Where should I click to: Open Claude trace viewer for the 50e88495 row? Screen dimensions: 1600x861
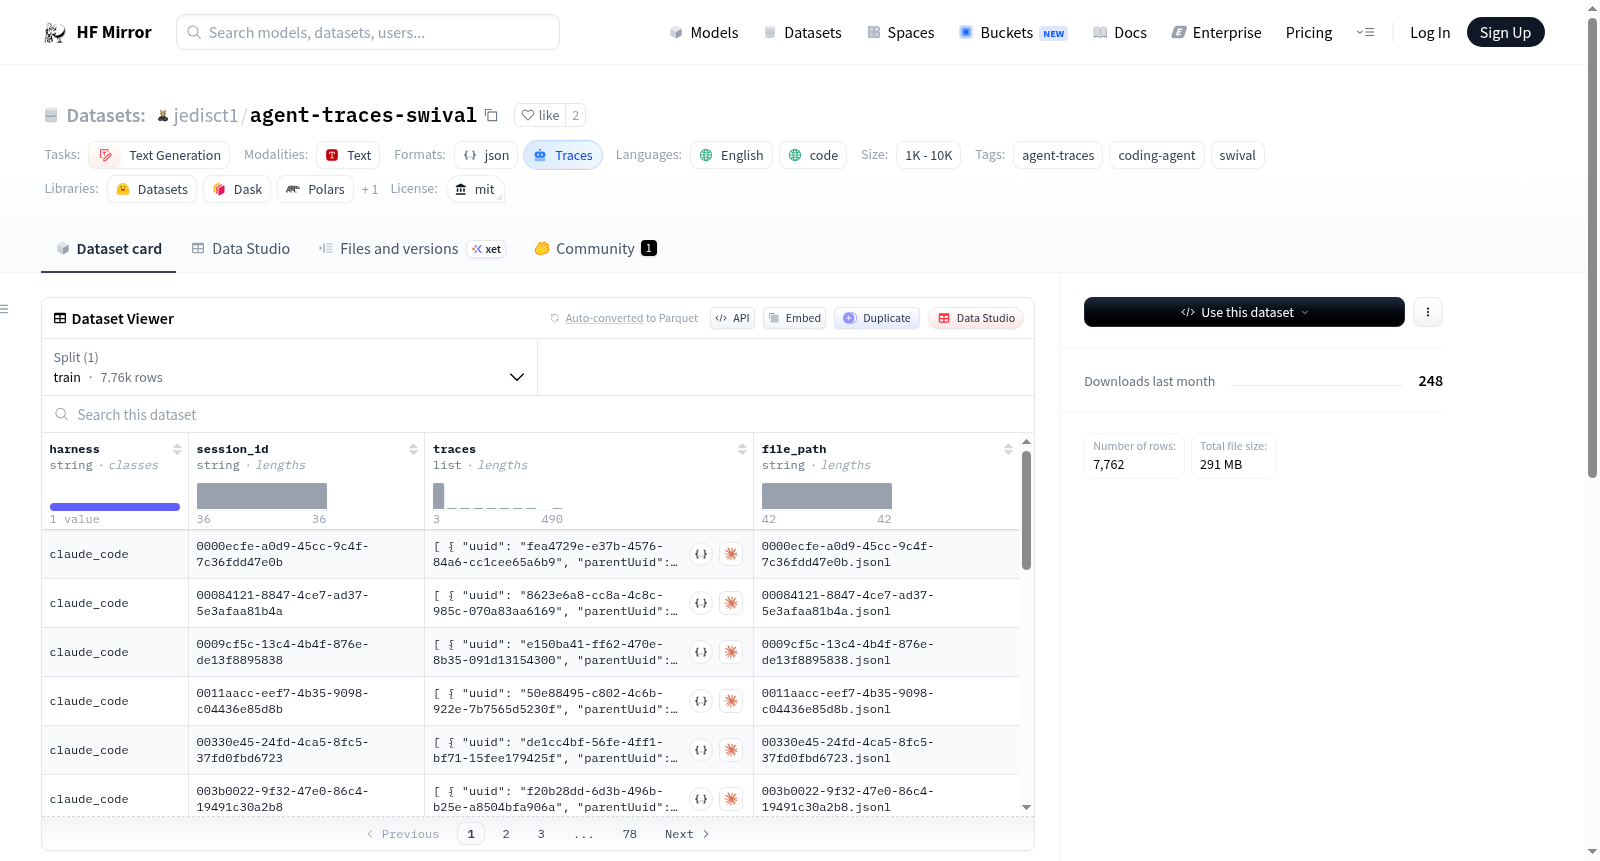(x=732, y=701)
